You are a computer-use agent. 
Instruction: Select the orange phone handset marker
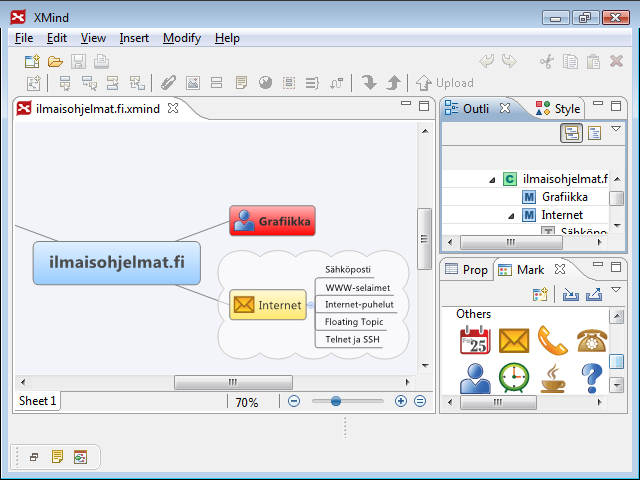pos(553,340)
